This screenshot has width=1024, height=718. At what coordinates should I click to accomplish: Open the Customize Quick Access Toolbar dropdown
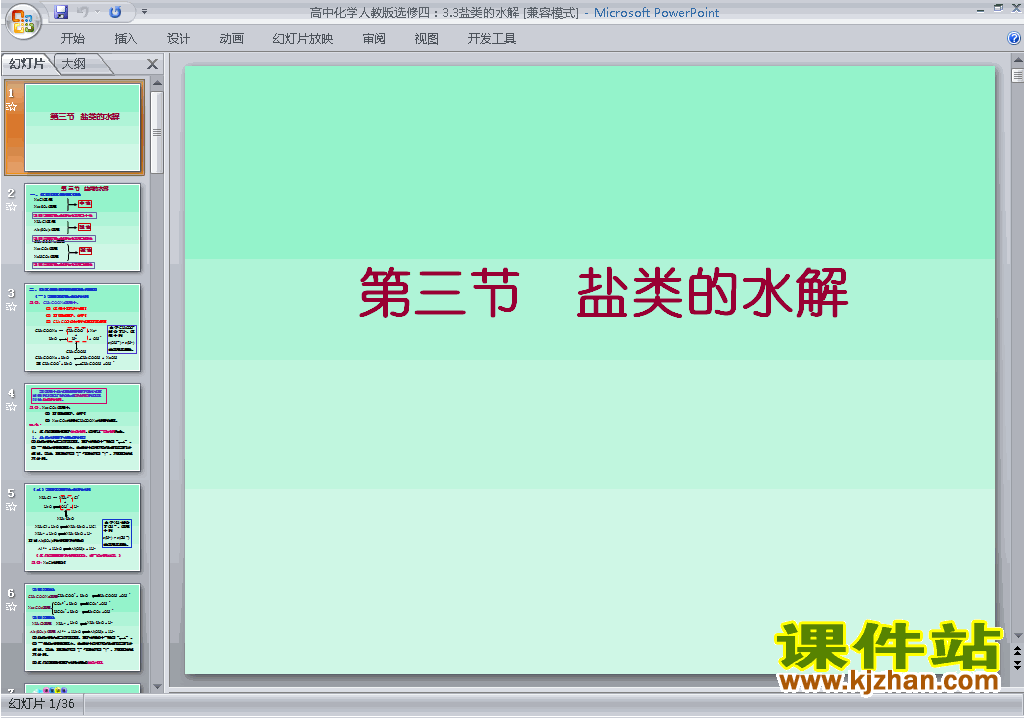(x=144, y=12)
